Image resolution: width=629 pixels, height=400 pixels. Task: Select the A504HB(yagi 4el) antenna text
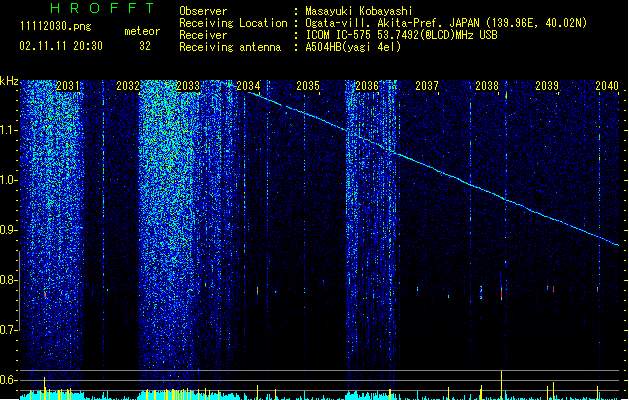tap(353, 47)
